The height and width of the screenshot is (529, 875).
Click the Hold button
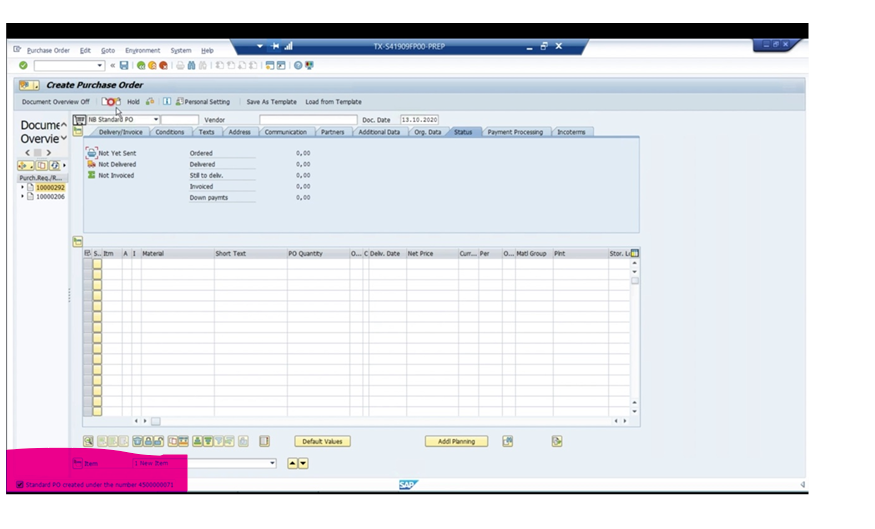tap(133, 102)
